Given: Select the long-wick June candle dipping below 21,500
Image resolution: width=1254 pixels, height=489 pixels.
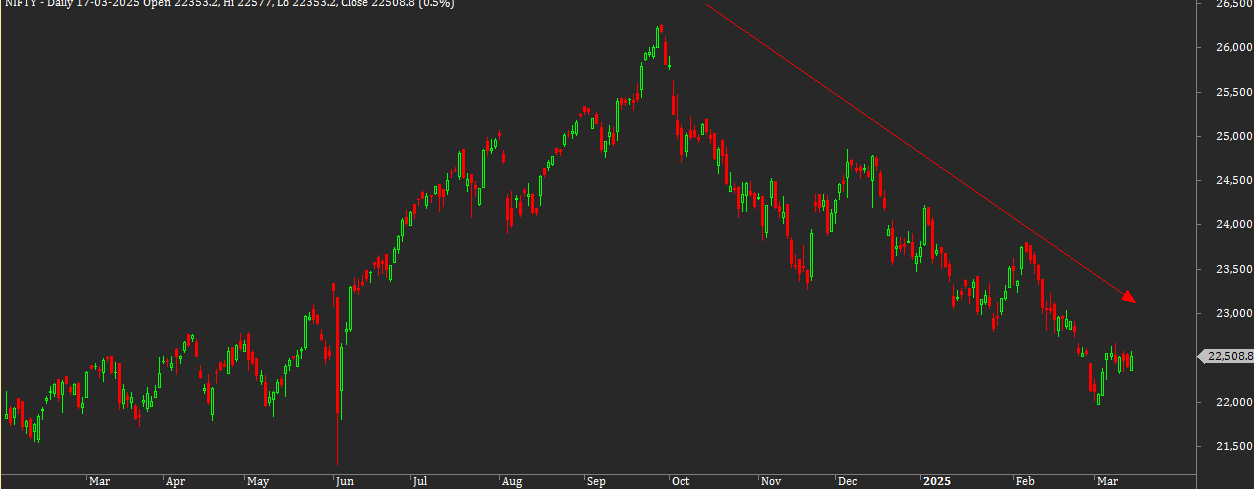Looking at the screenshot, I should 338,380.
